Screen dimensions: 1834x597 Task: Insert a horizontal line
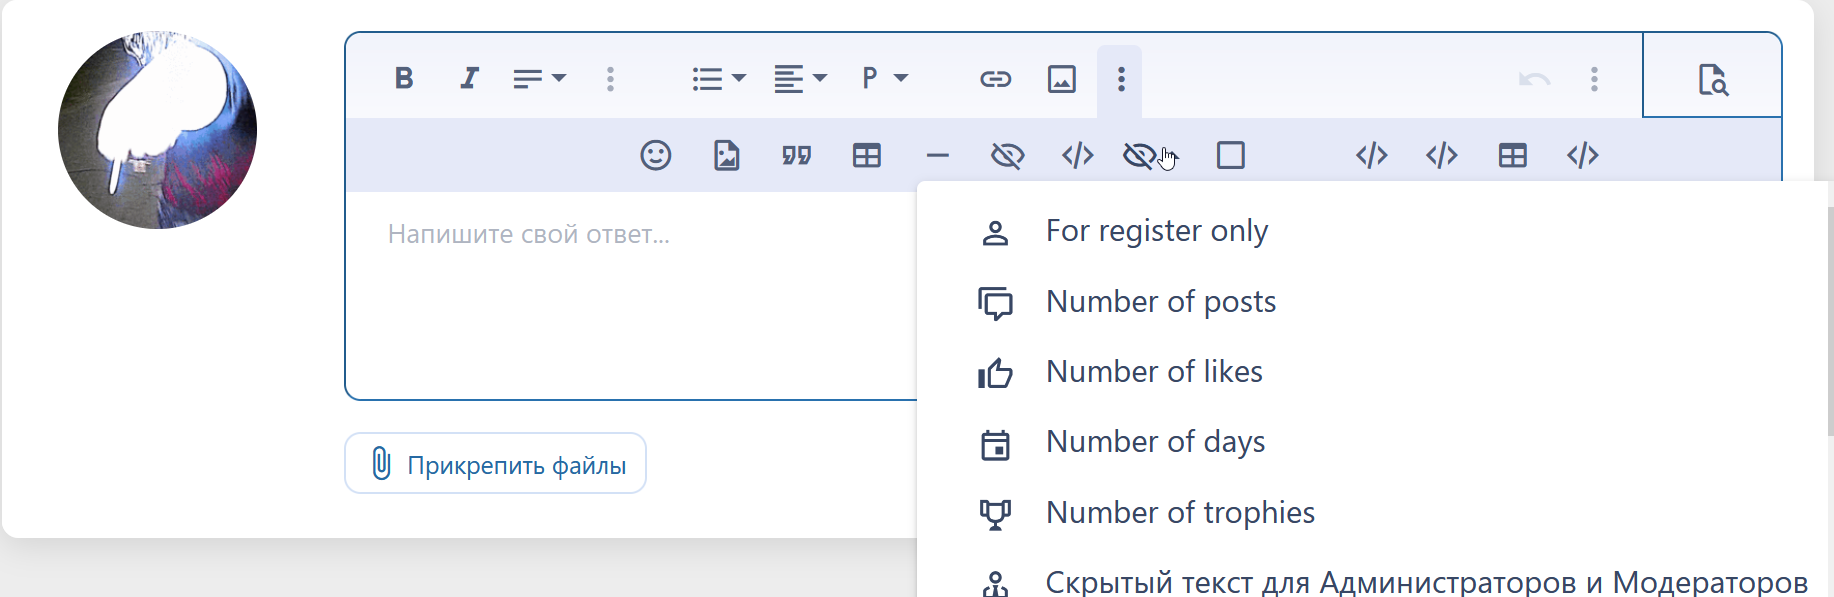[937, 155]
